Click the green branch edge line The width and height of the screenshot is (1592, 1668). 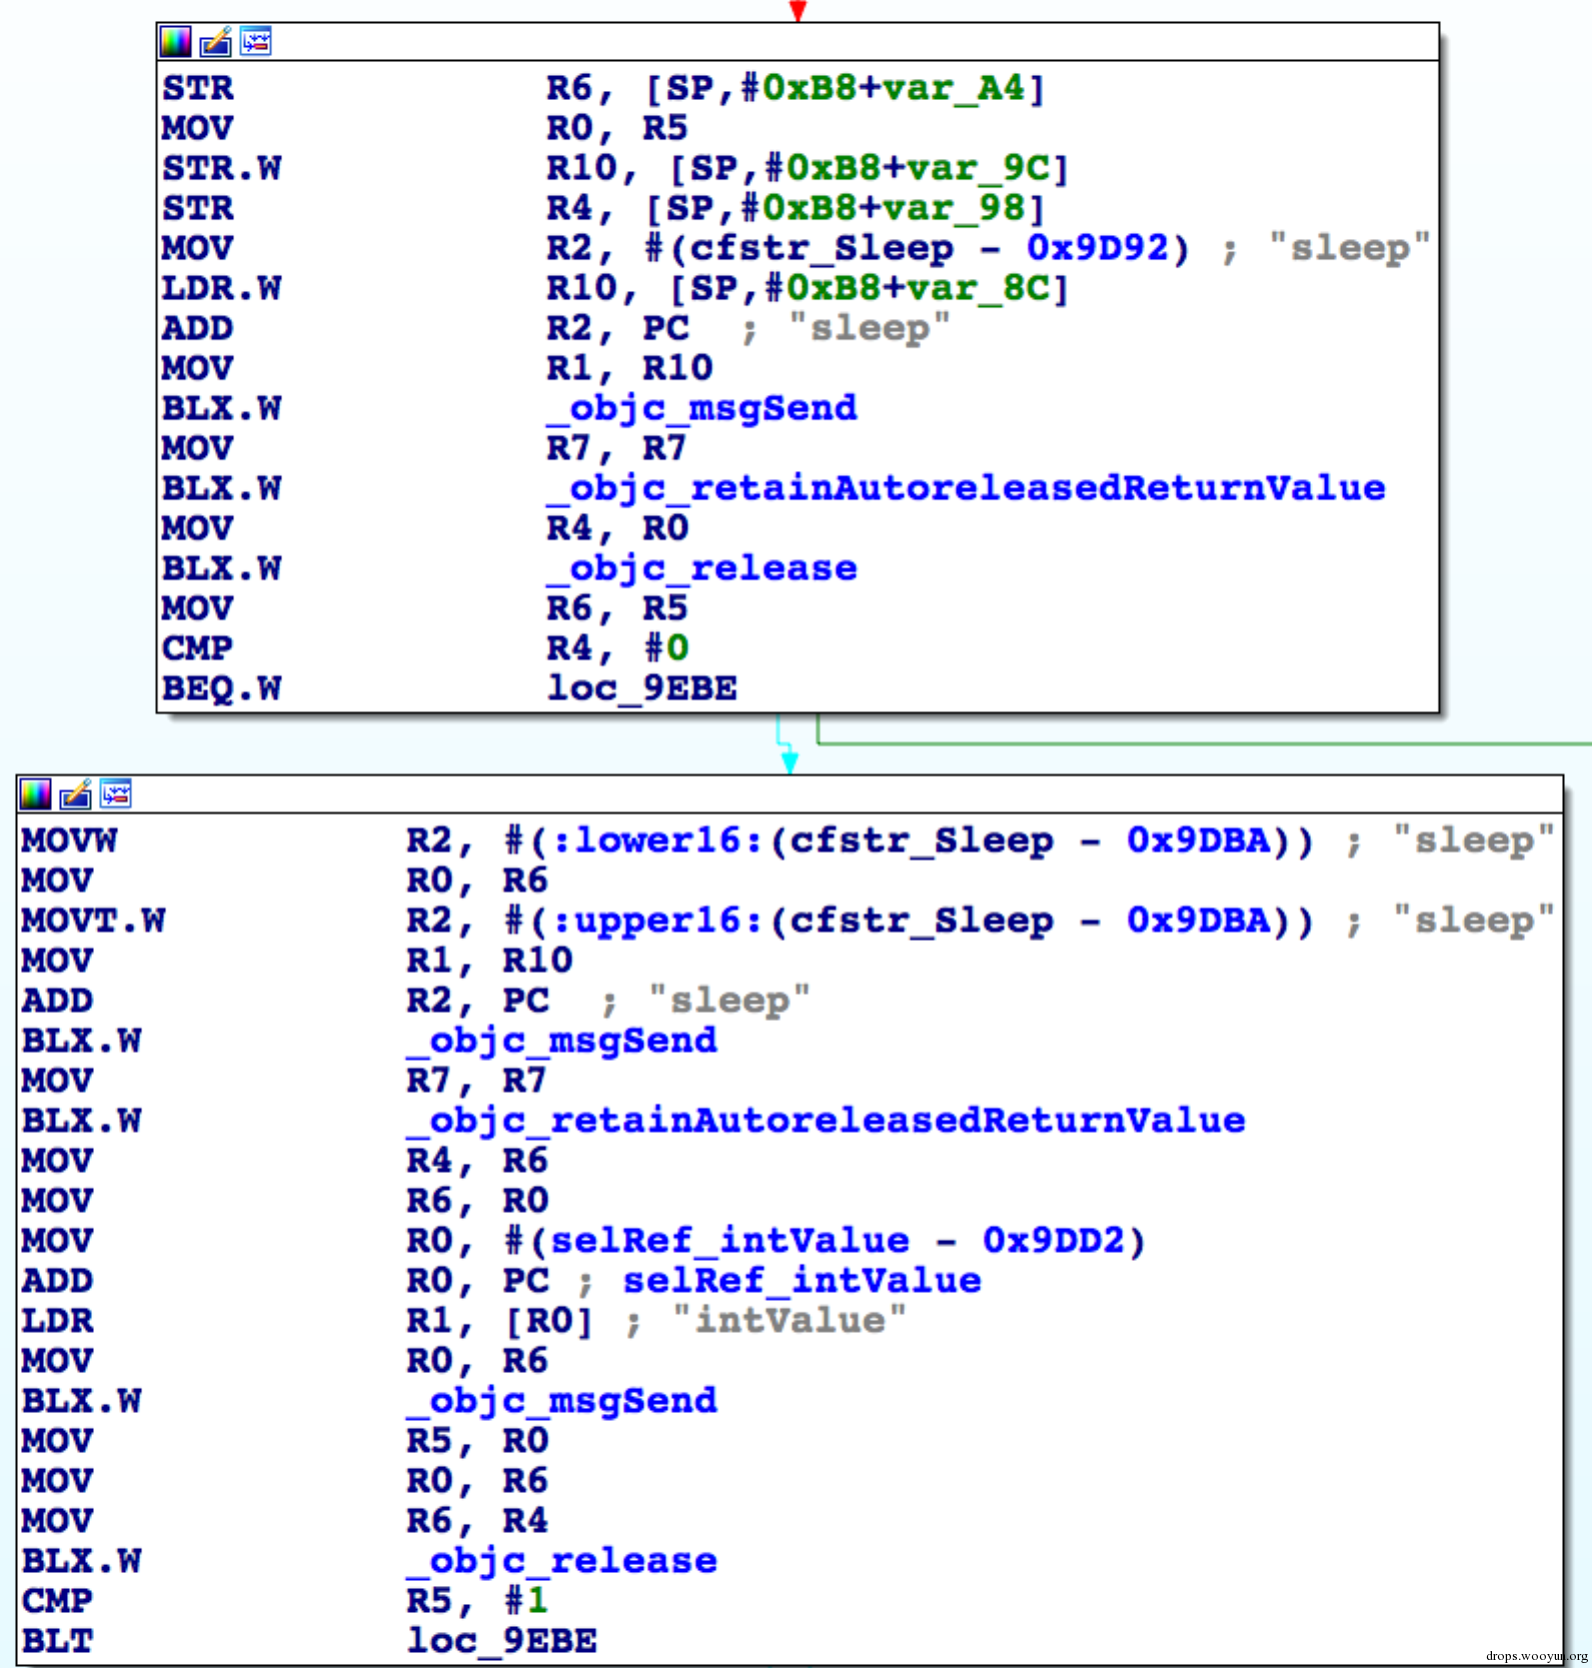1200,744
